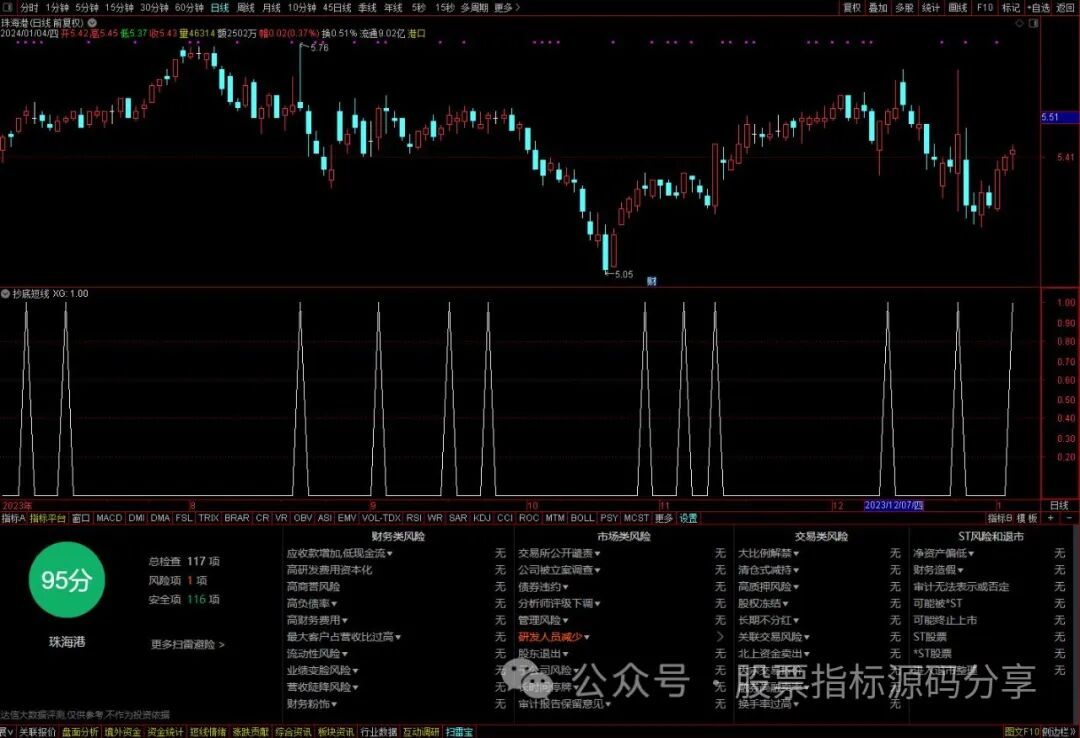
Task: Click the blue 财 marker on the chart
Action: pyautogui.click(x=652, y=280)
